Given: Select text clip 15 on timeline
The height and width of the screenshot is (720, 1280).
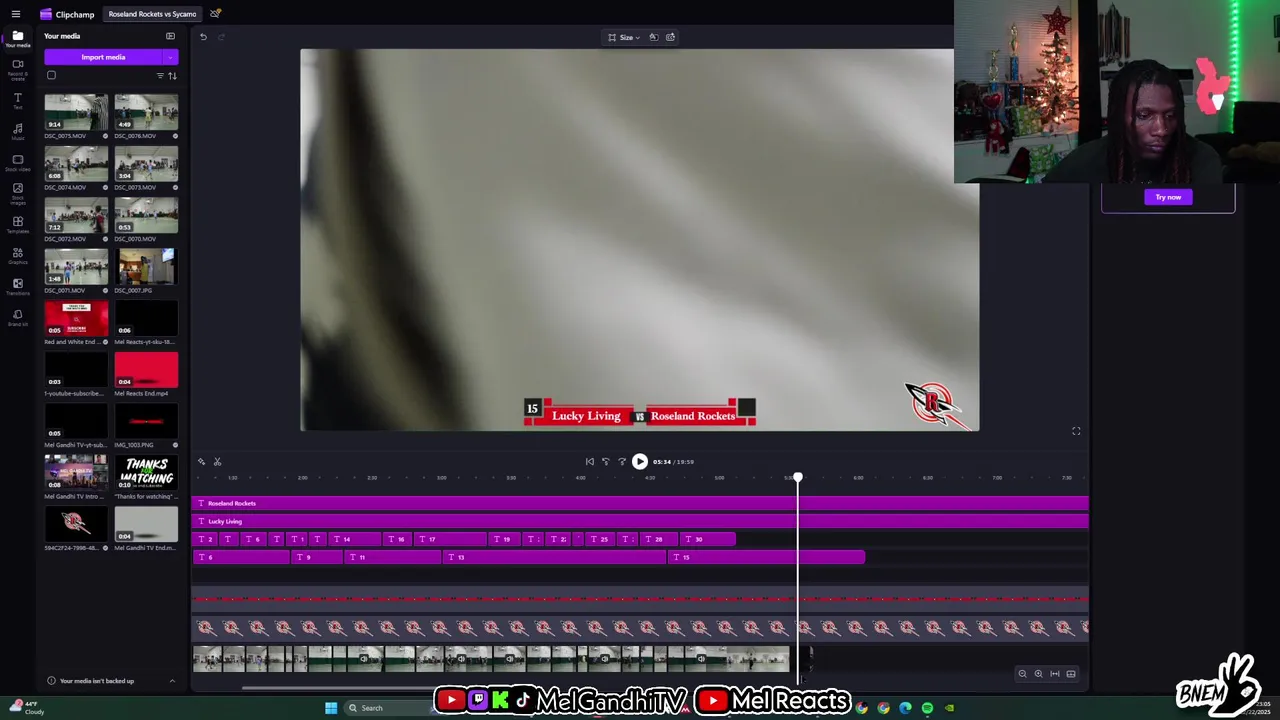Looking at the screenshot, I should coord(766,557).
